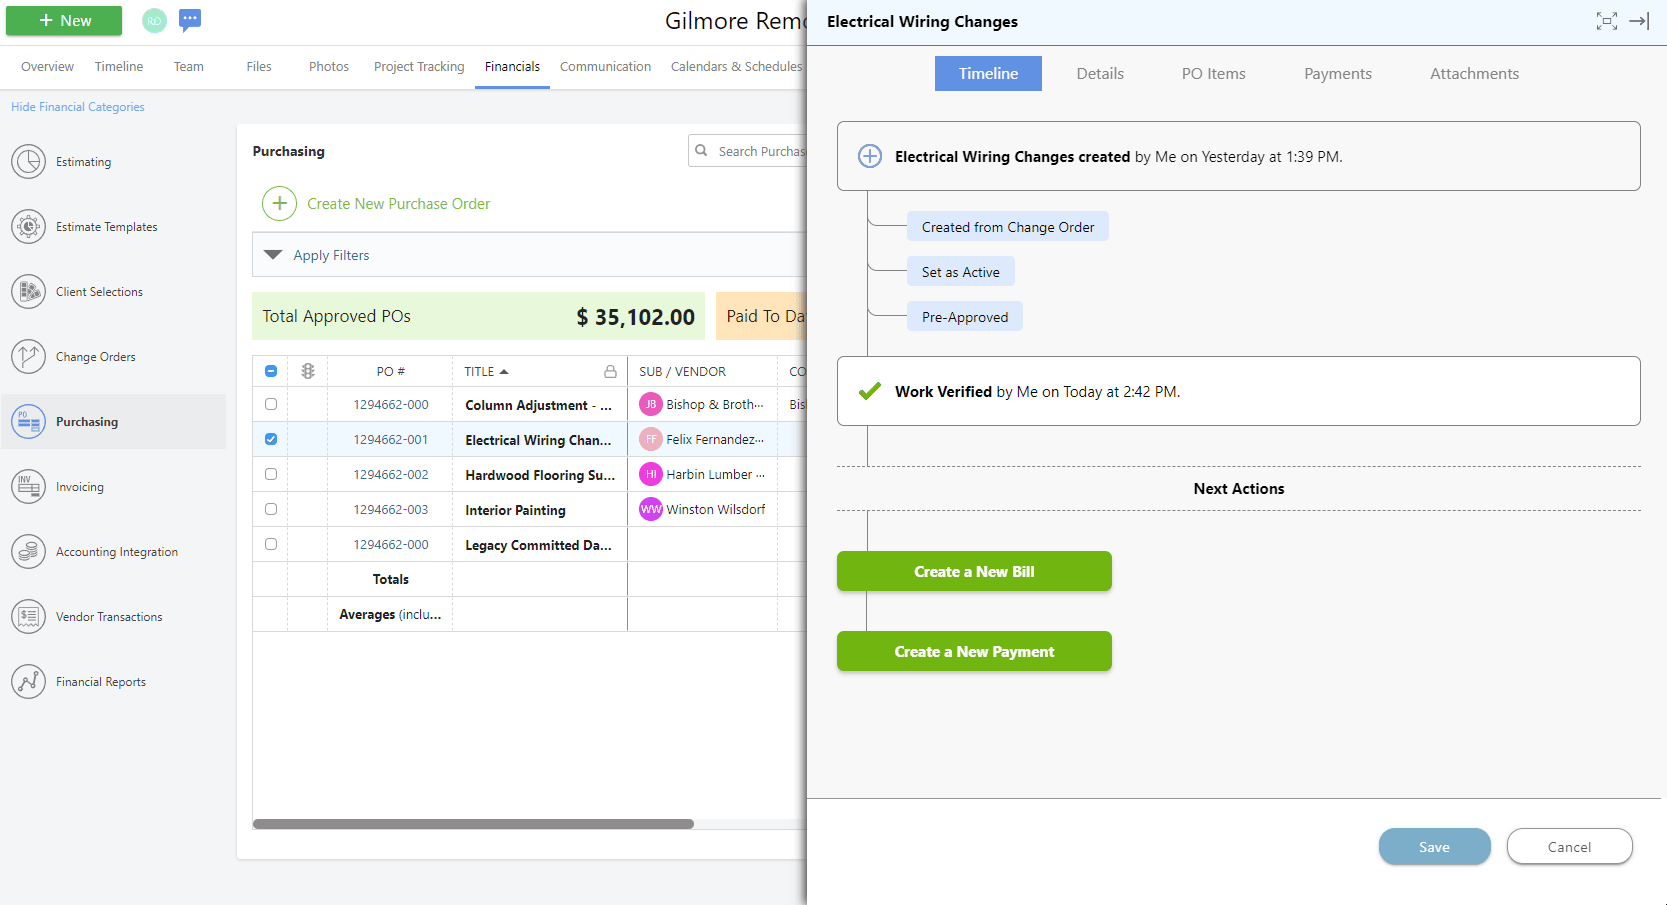This screenshot has height=905, width=1667.
Task: Open the Estimating category in the sidebar
Action: point(28,161)
